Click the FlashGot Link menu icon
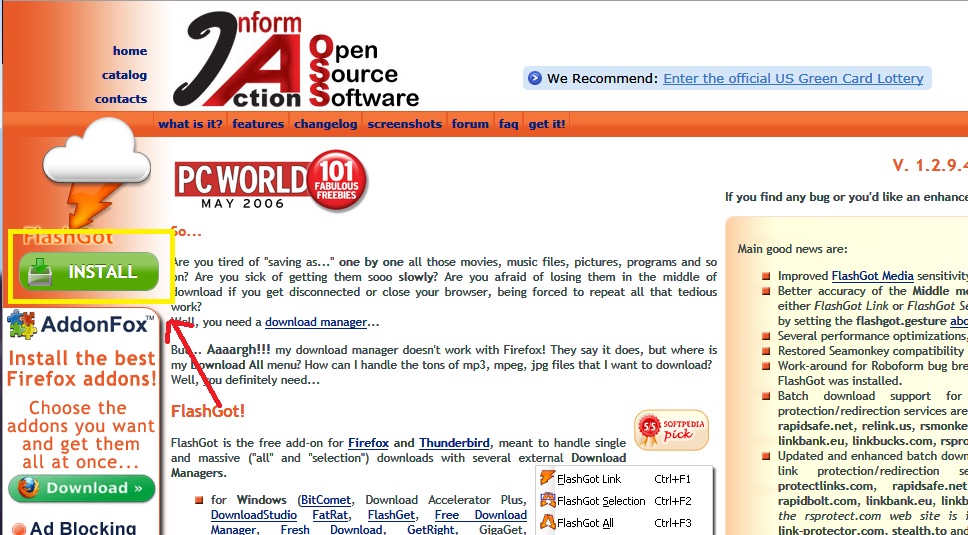 [547, 478]
